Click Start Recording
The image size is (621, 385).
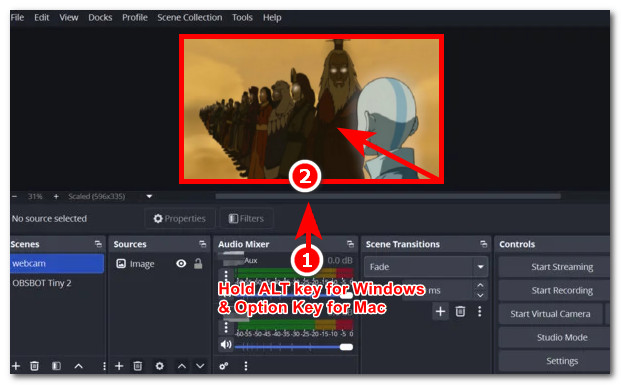[554, 291]
